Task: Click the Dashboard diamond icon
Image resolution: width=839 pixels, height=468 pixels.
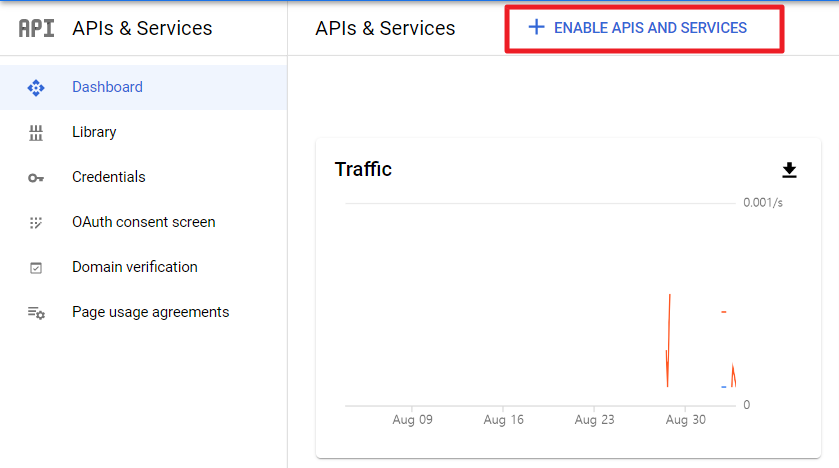Action: [x=36, y=88]
